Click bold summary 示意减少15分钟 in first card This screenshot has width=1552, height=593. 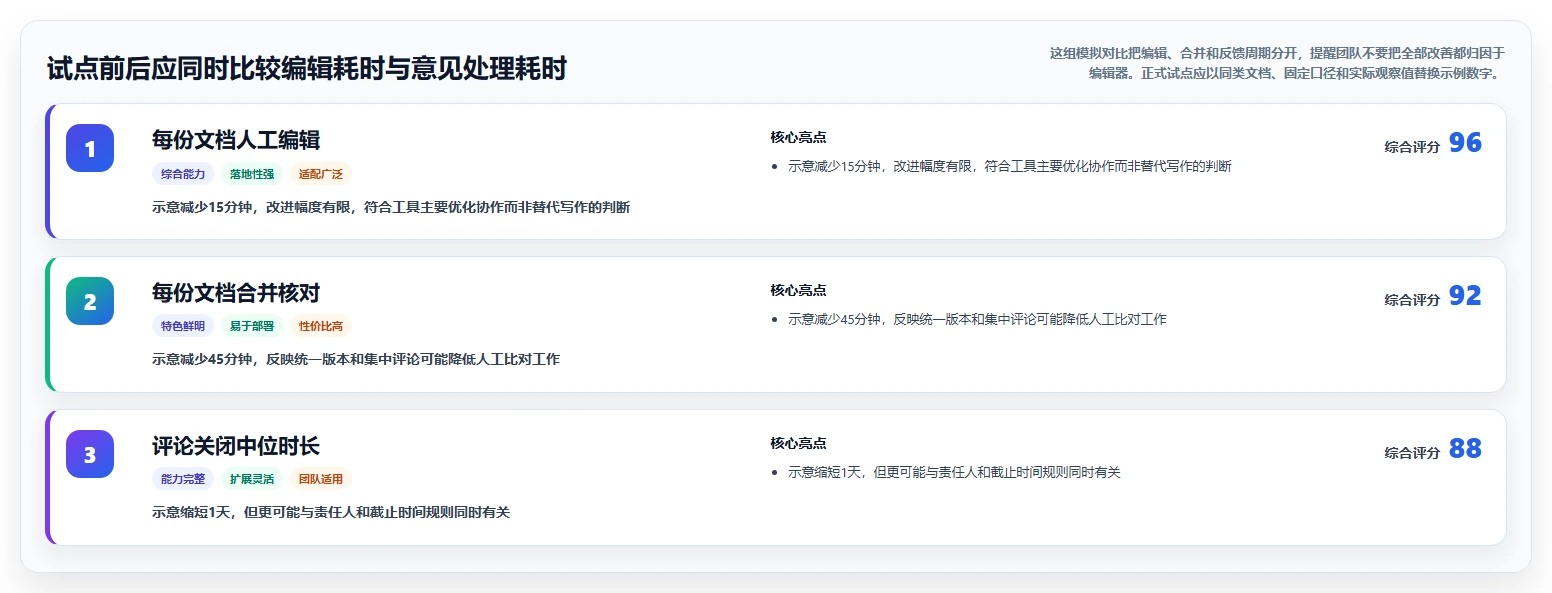pyautogui.click(x=391, y=208)
